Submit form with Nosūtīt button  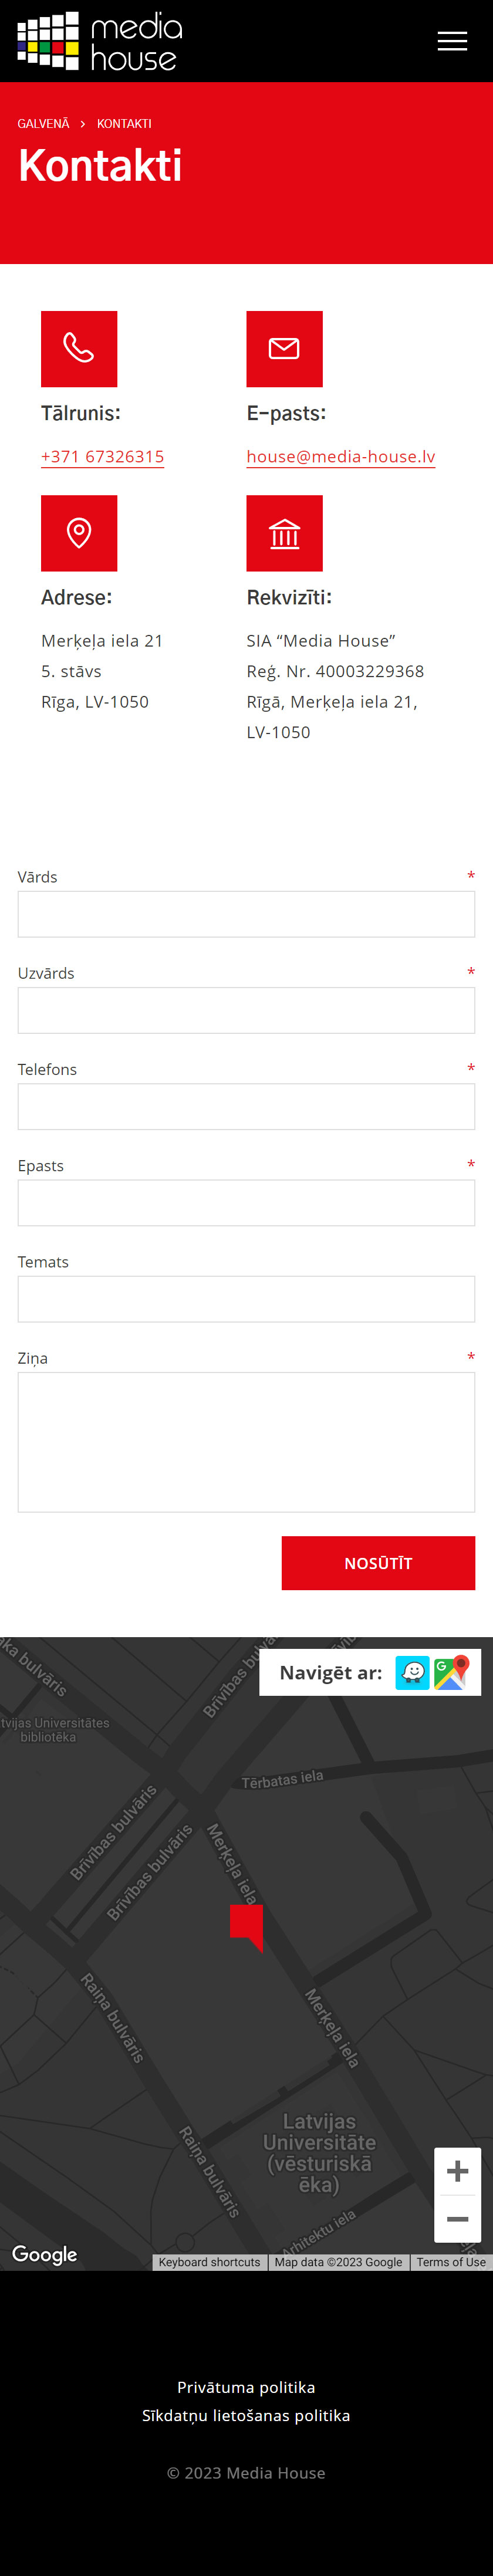coord(378,1563)
